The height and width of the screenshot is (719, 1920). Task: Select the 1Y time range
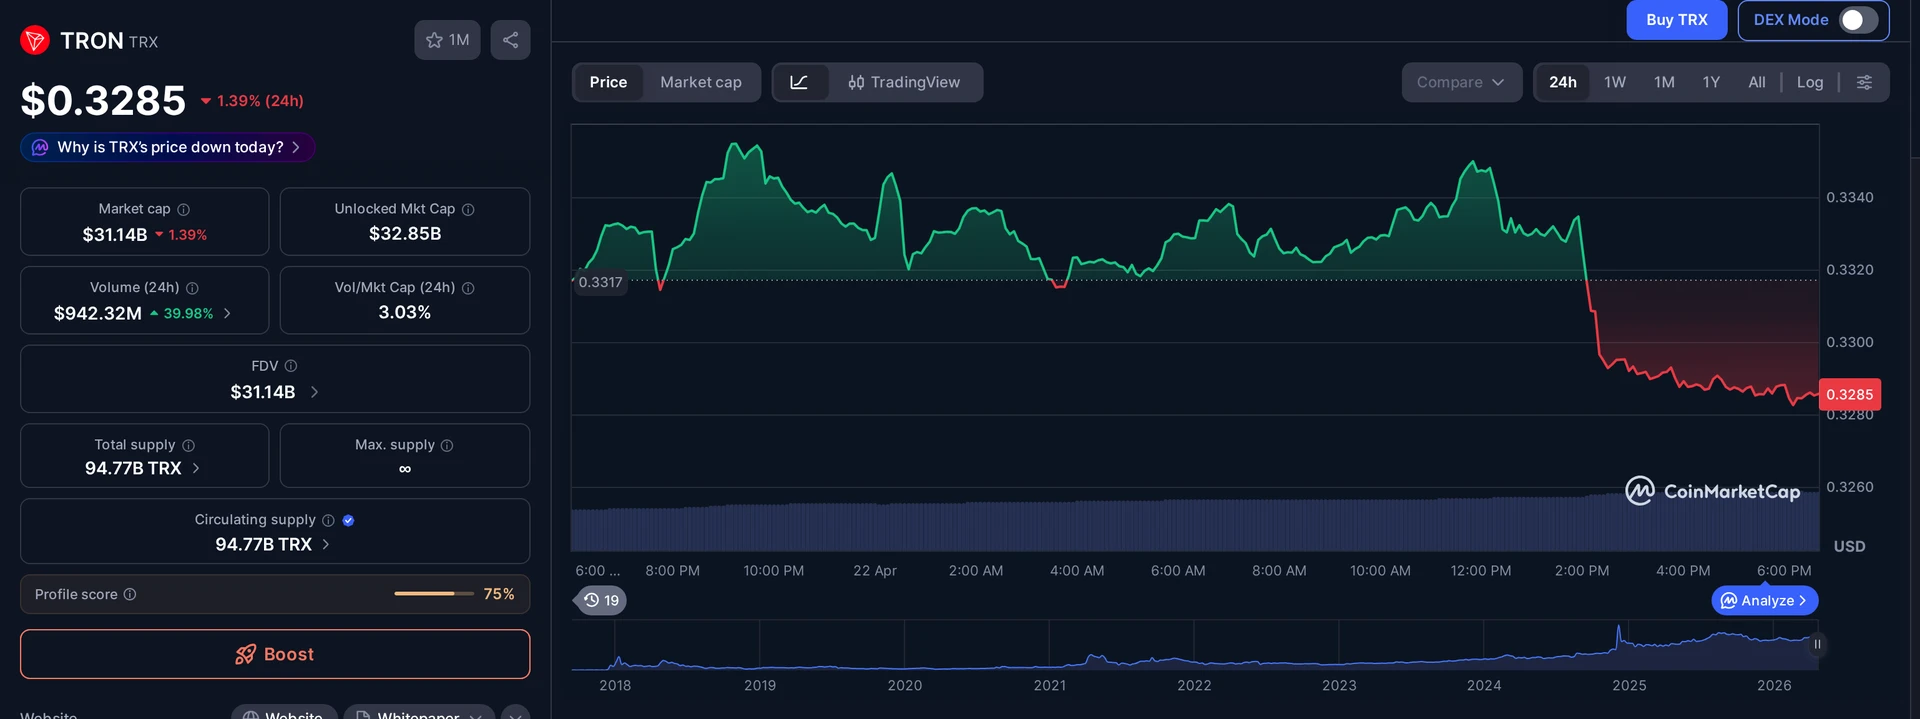[x=1711, y=82]
